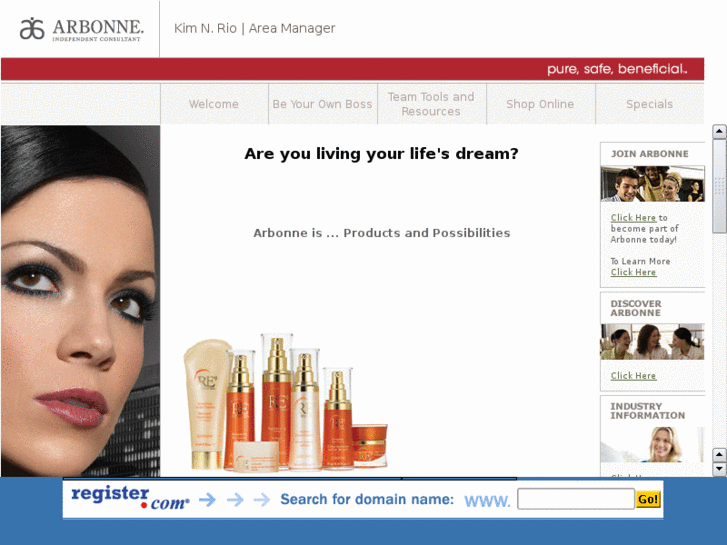Click the Industry Information blonde woman photo

point(652,444)
